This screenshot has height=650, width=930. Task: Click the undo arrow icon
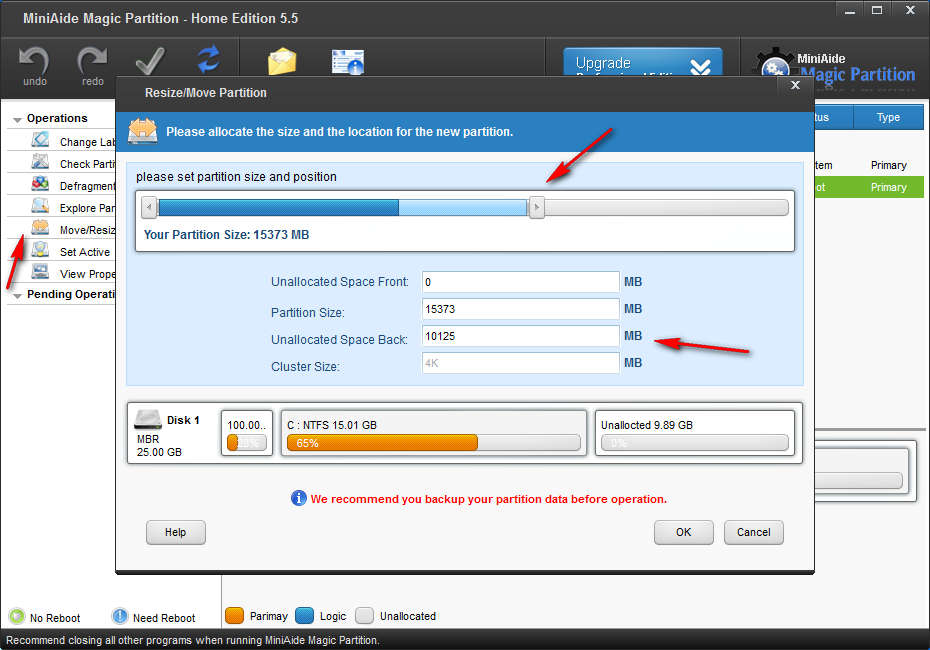[x=34, y=60]
